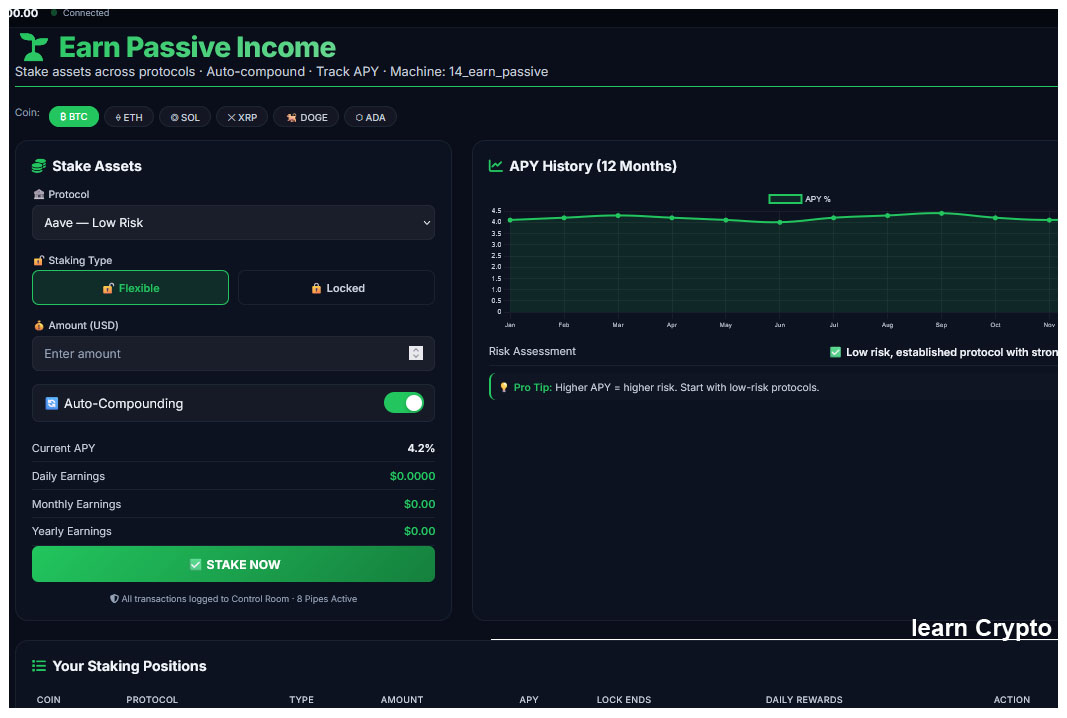Screen dimensions: 1067x718
Task: Click the Sep data point on APY chart
Action: [942, 213]
